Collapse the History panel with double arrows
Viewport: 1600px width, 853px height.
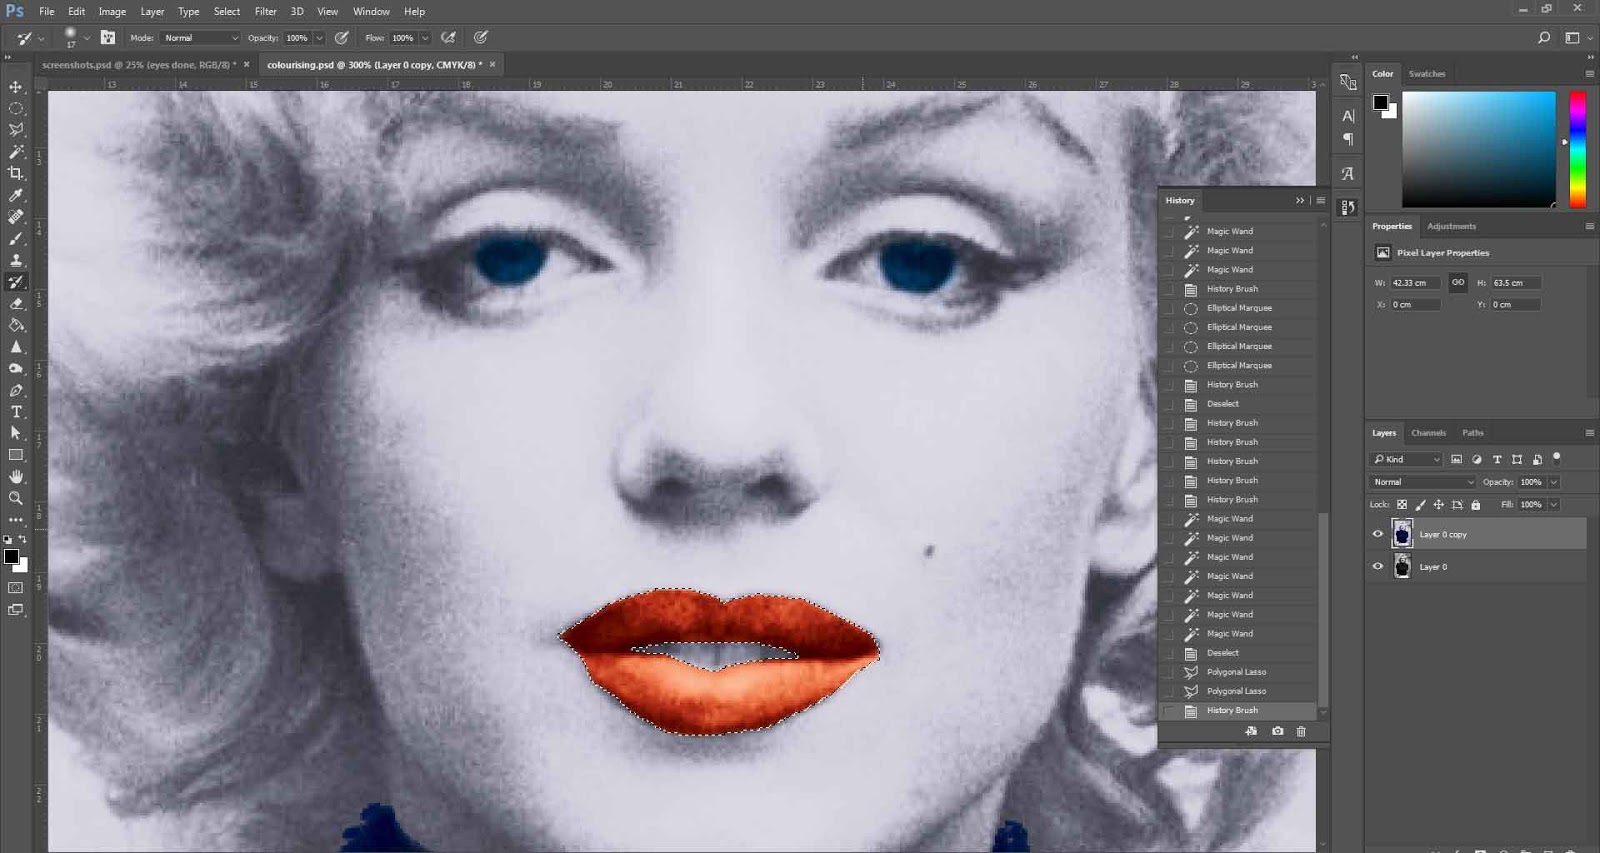click(1300, 200)
